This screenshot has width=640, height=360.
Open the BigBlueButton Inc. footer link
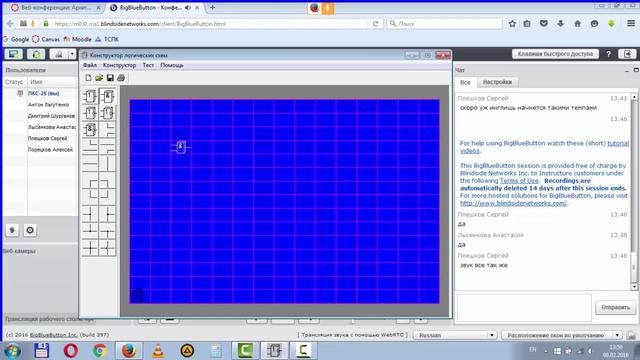(53, 335)
